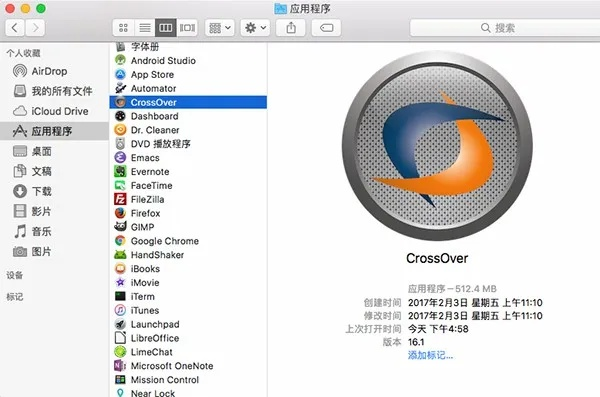Open iCloud Drive in the sidebar
This screenshot has width=600, height=397.
pos(54,111)
